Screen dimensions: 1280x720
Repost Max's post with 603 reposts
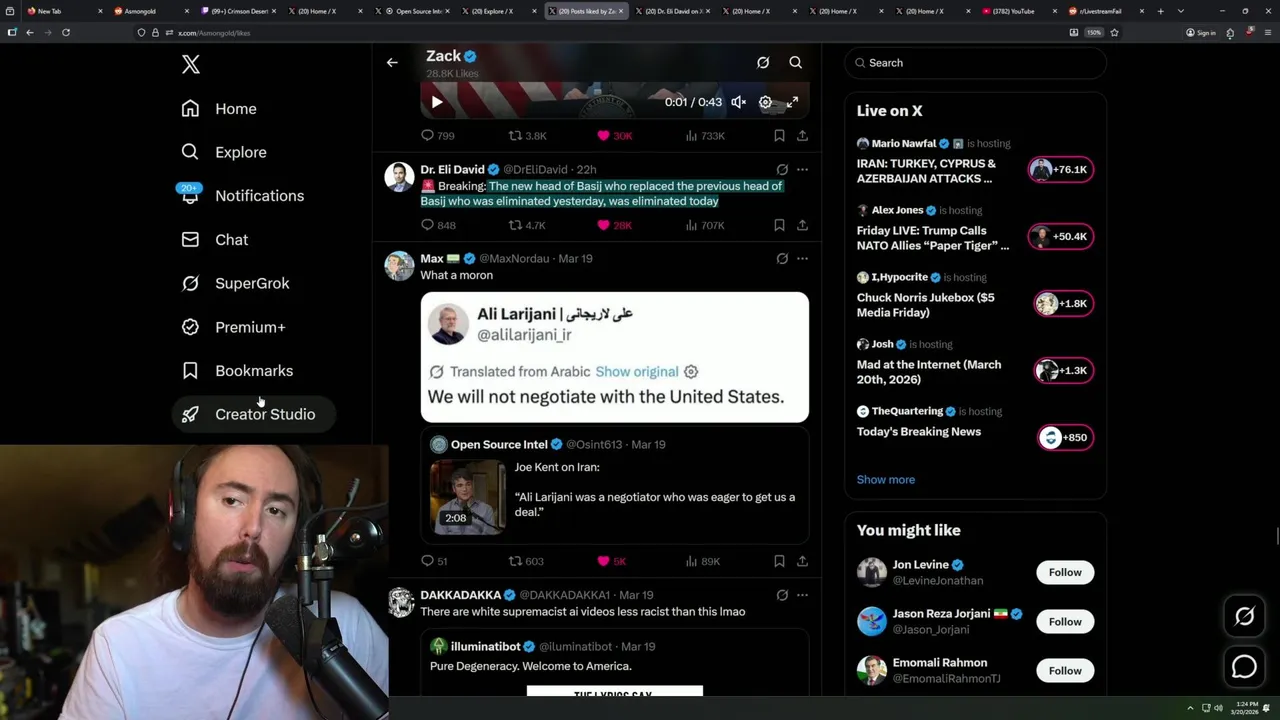click(526, 562)
